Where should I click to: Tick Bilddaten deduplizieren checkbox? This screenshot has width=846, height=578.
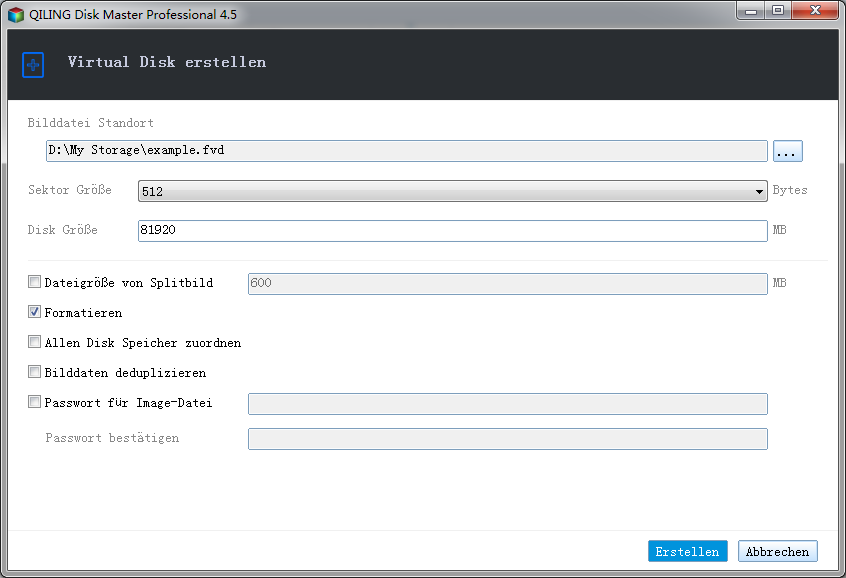(35, 372)
